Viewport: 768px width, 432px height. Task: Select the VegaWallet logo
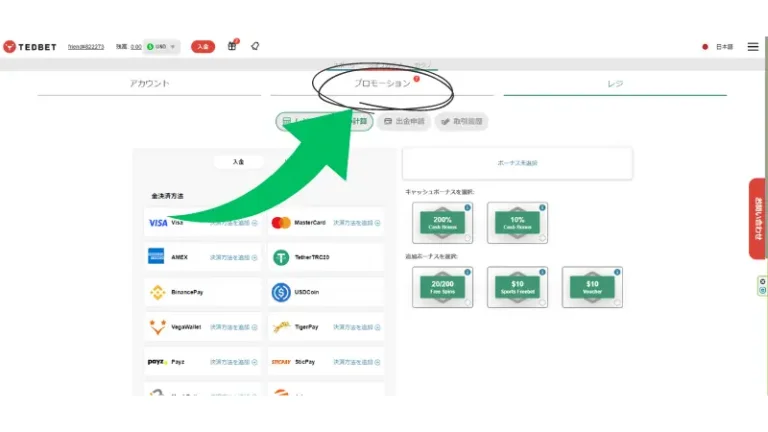[157, 327]
